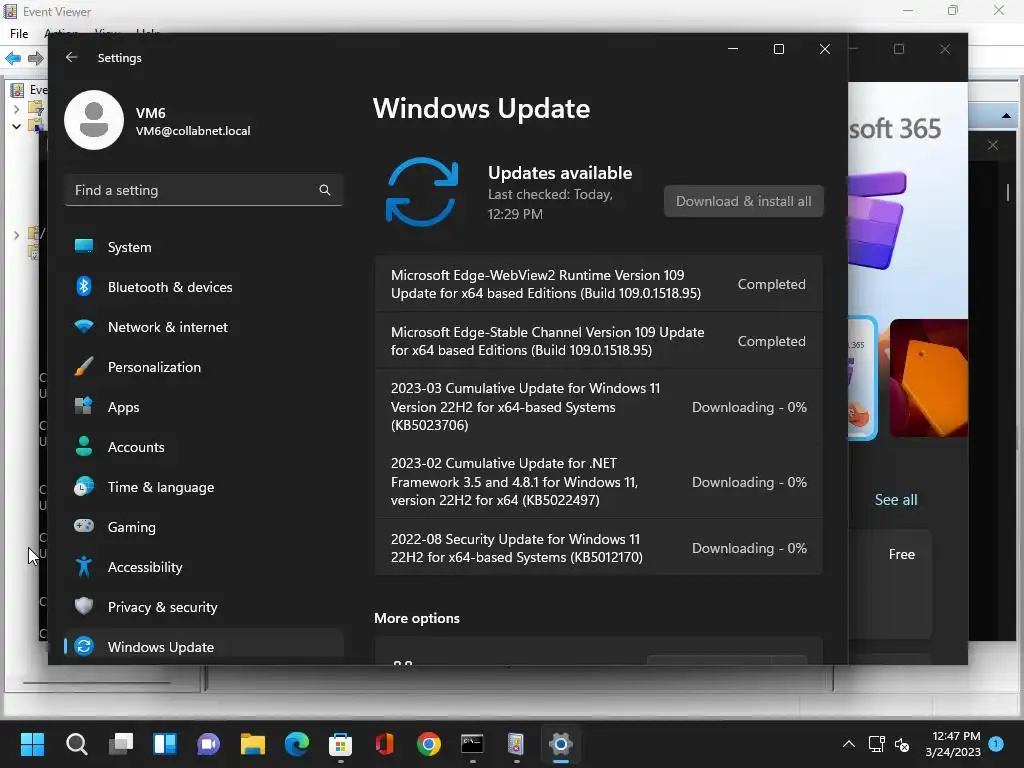This screenshot has height=768, width=1024.
Task: Open Widgets from the taskbar
Action: (x=165, y=744)
